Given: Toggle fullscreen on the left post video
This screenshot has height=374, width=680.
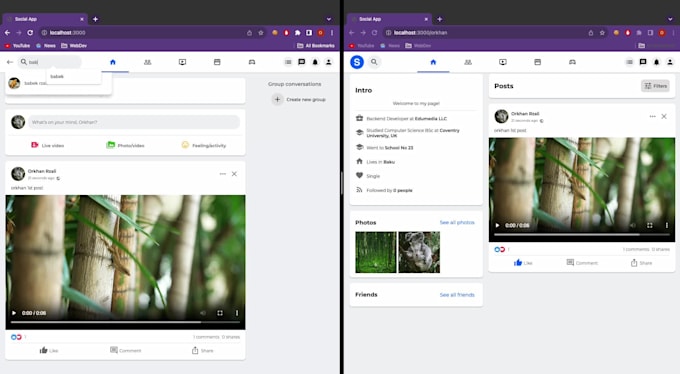Looking at the screenshot, I should point(220,313).
